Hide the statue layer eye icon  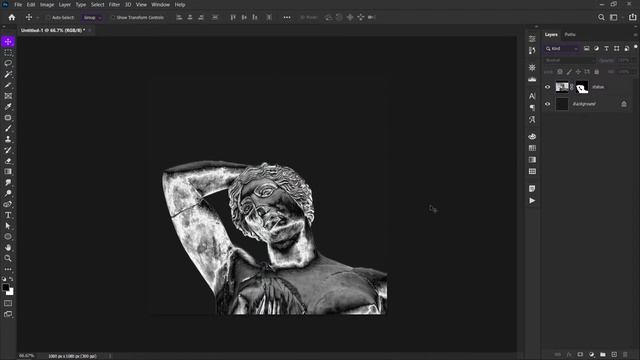click(x=548, y=87)
